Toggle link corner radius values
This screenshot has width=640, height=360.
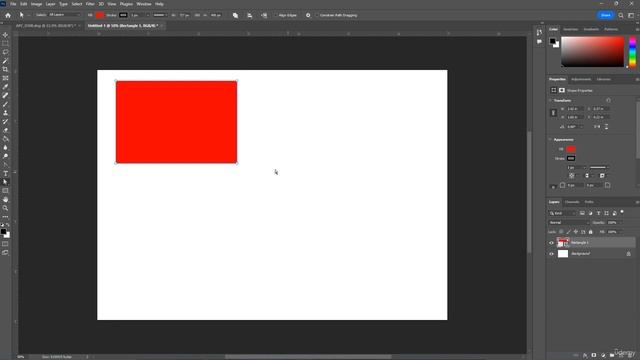tap(554, 186)
